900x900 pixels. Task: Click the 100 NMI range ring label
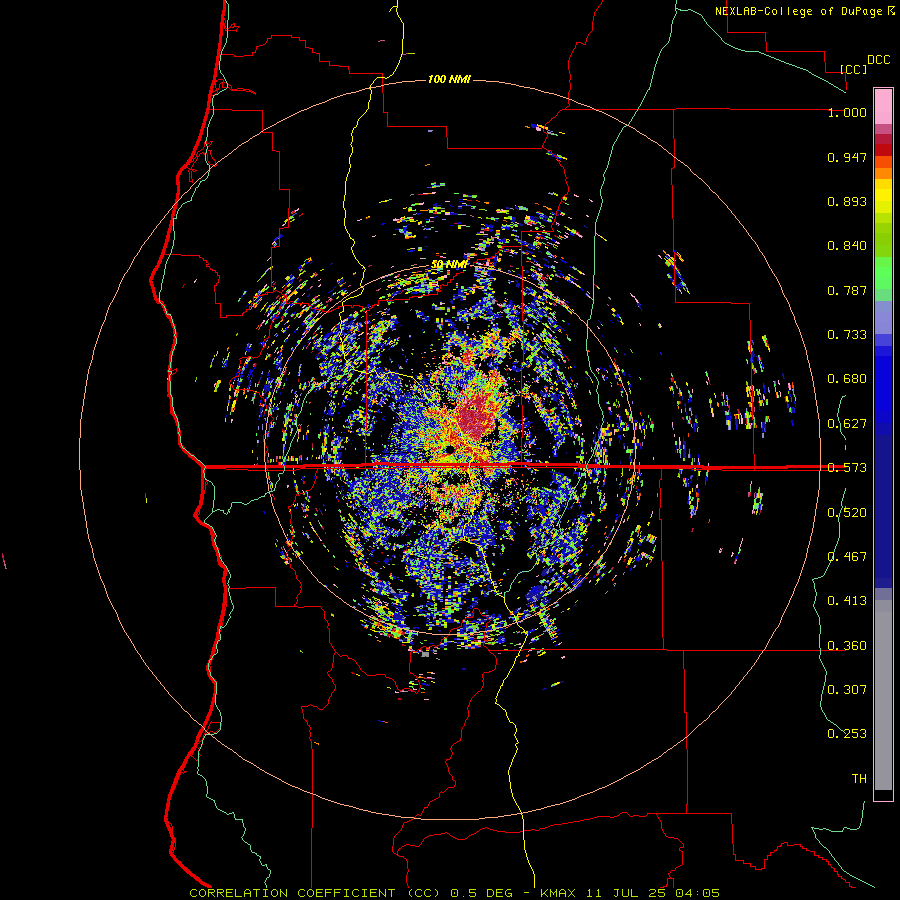point(449,79)
